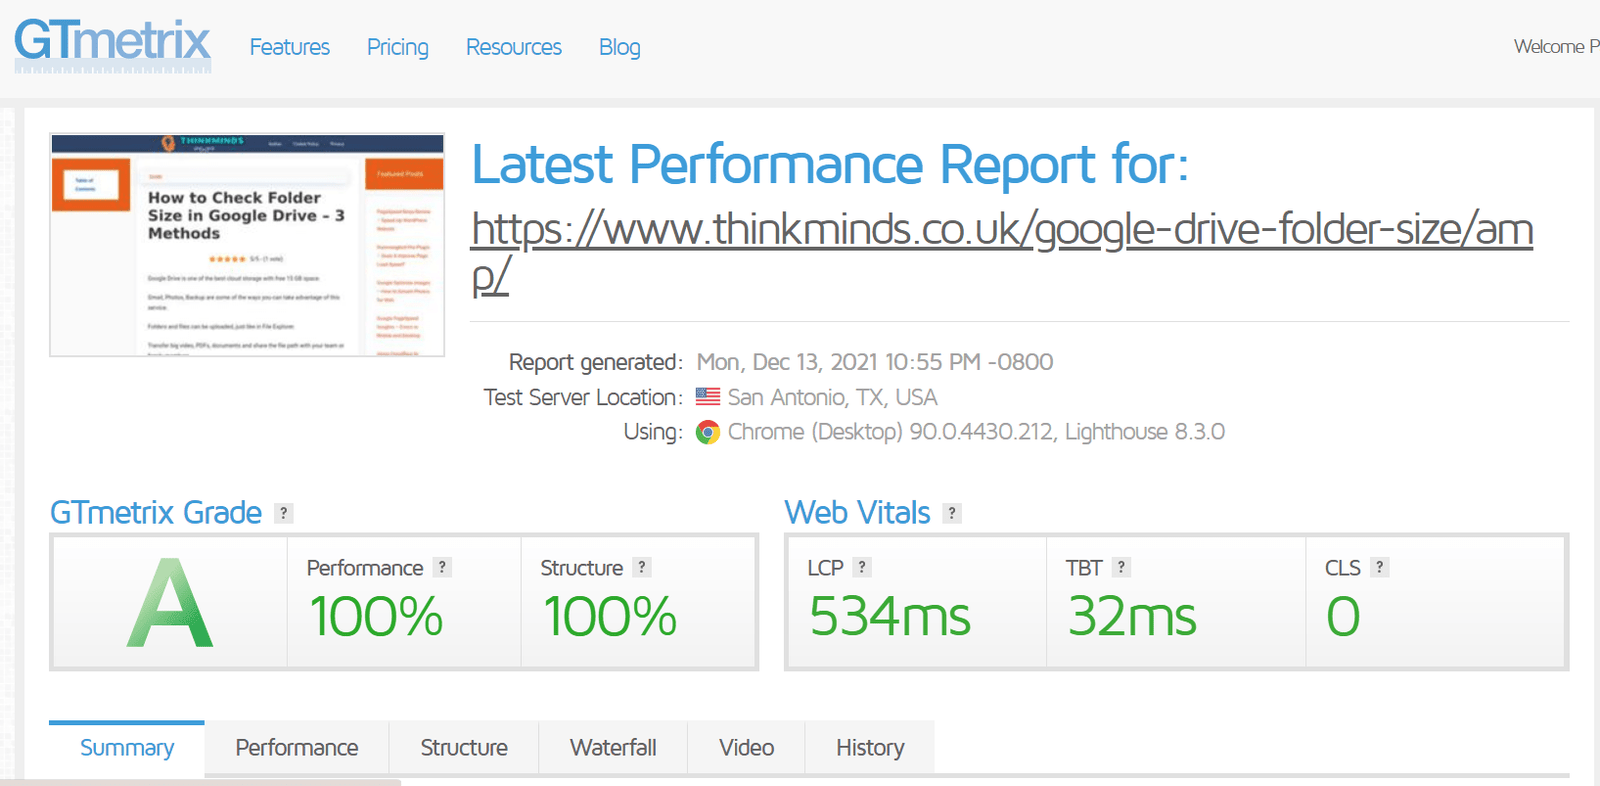The width and height of the screenshot is (1600, 786).
Task: Click help icon next to Web Vitals
Action: (952, 513)
